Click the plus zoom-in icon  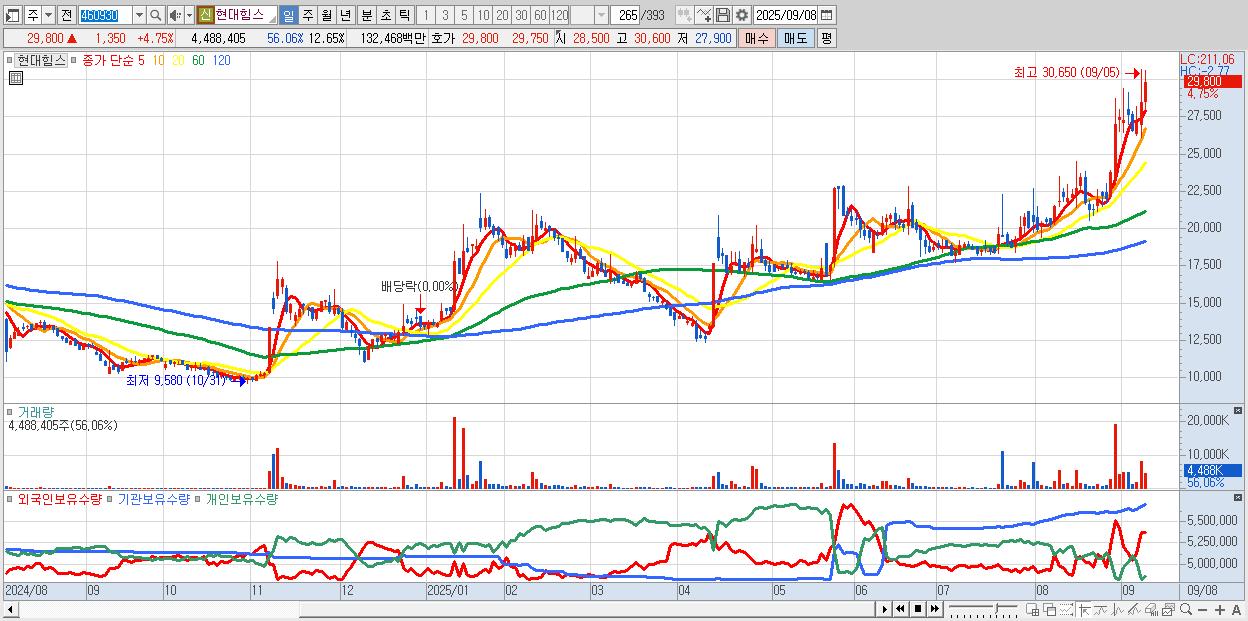[x=1220, y=610]
